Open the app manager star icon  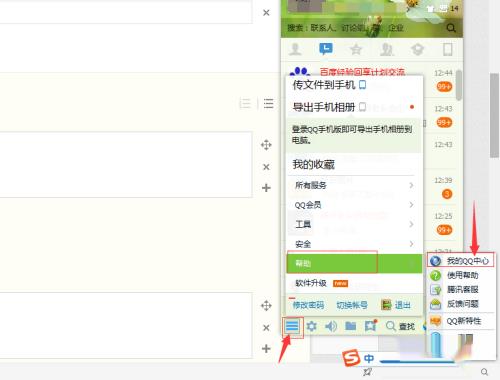(x=370, y=326)
